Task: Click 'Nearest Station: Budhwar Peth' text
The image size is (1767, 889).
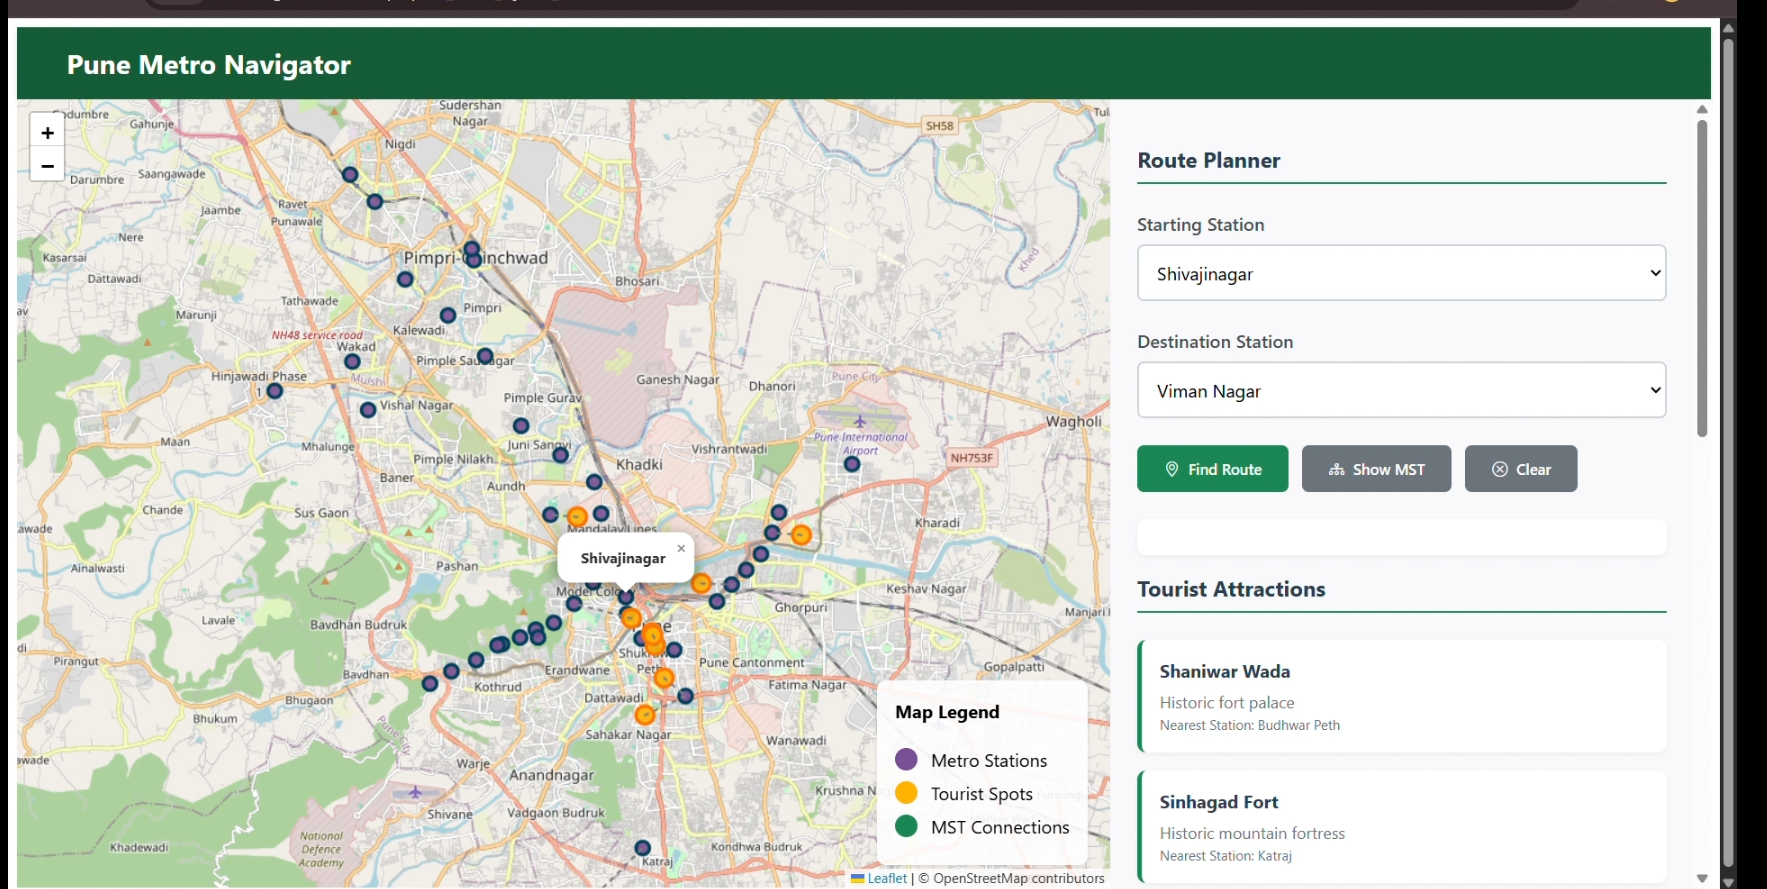Action: pyautogui.click(x=1250, y=725)
